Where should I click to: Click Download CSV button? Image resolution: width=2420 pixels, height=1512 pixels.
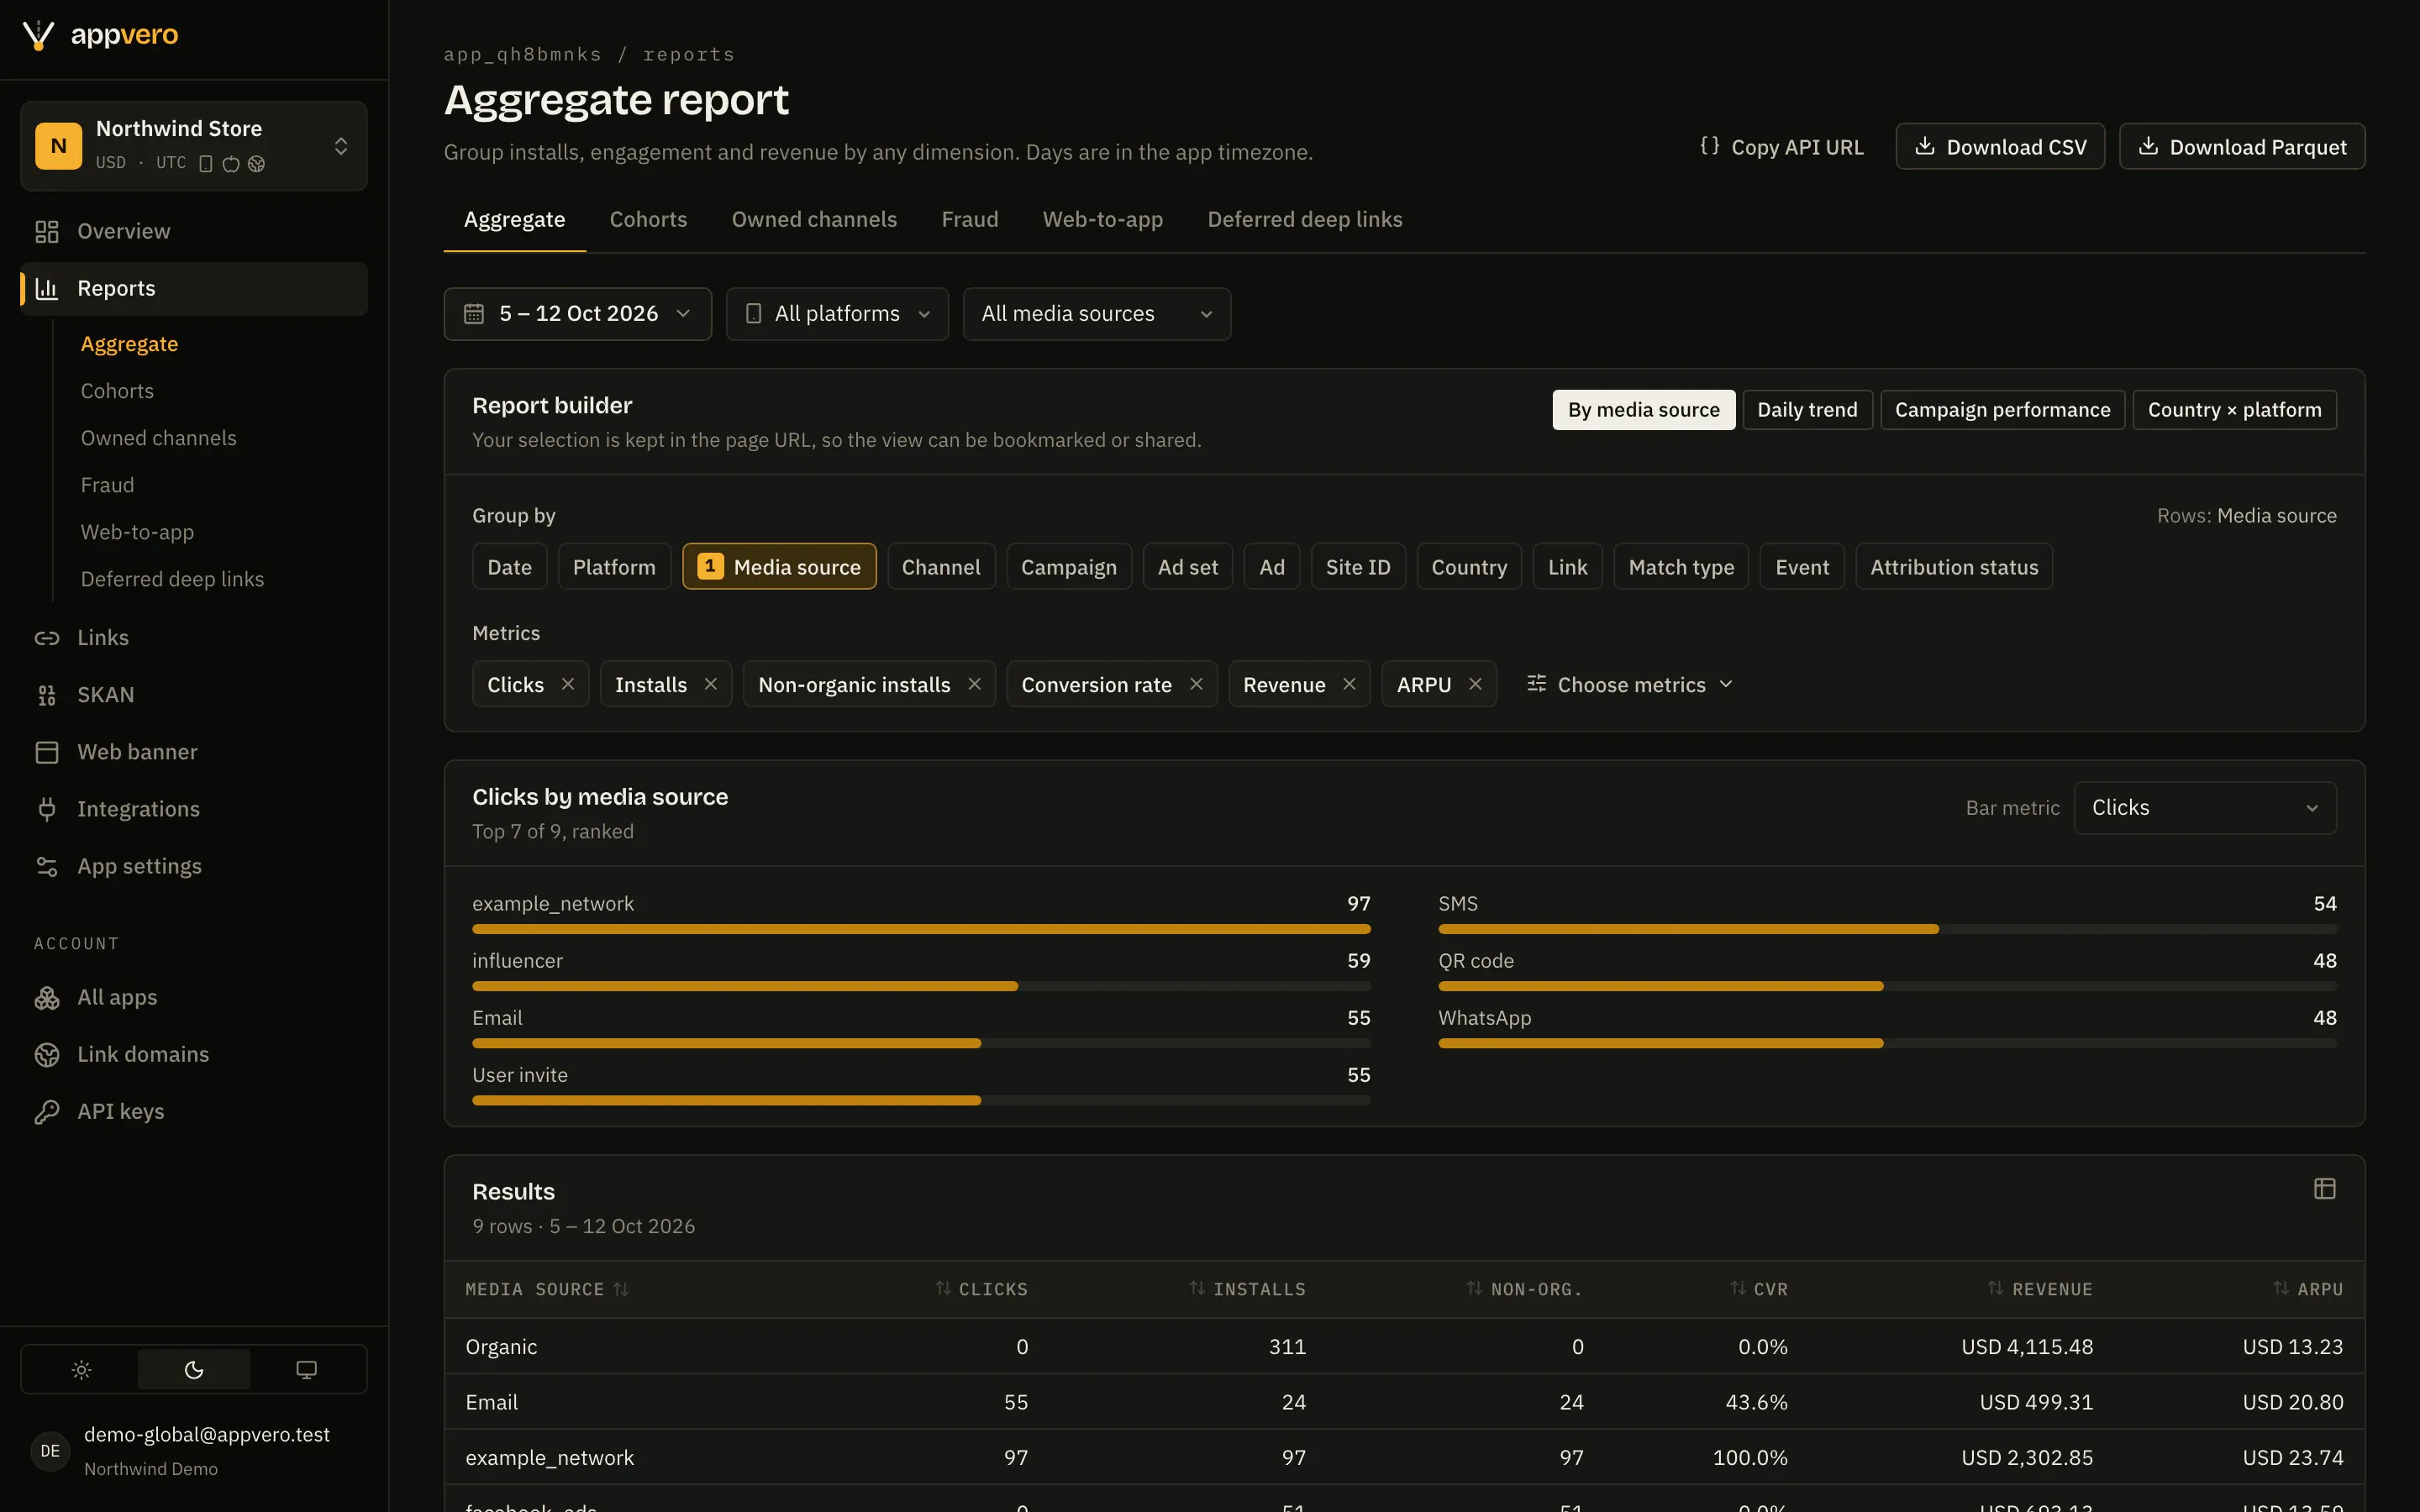point(2000,147)
